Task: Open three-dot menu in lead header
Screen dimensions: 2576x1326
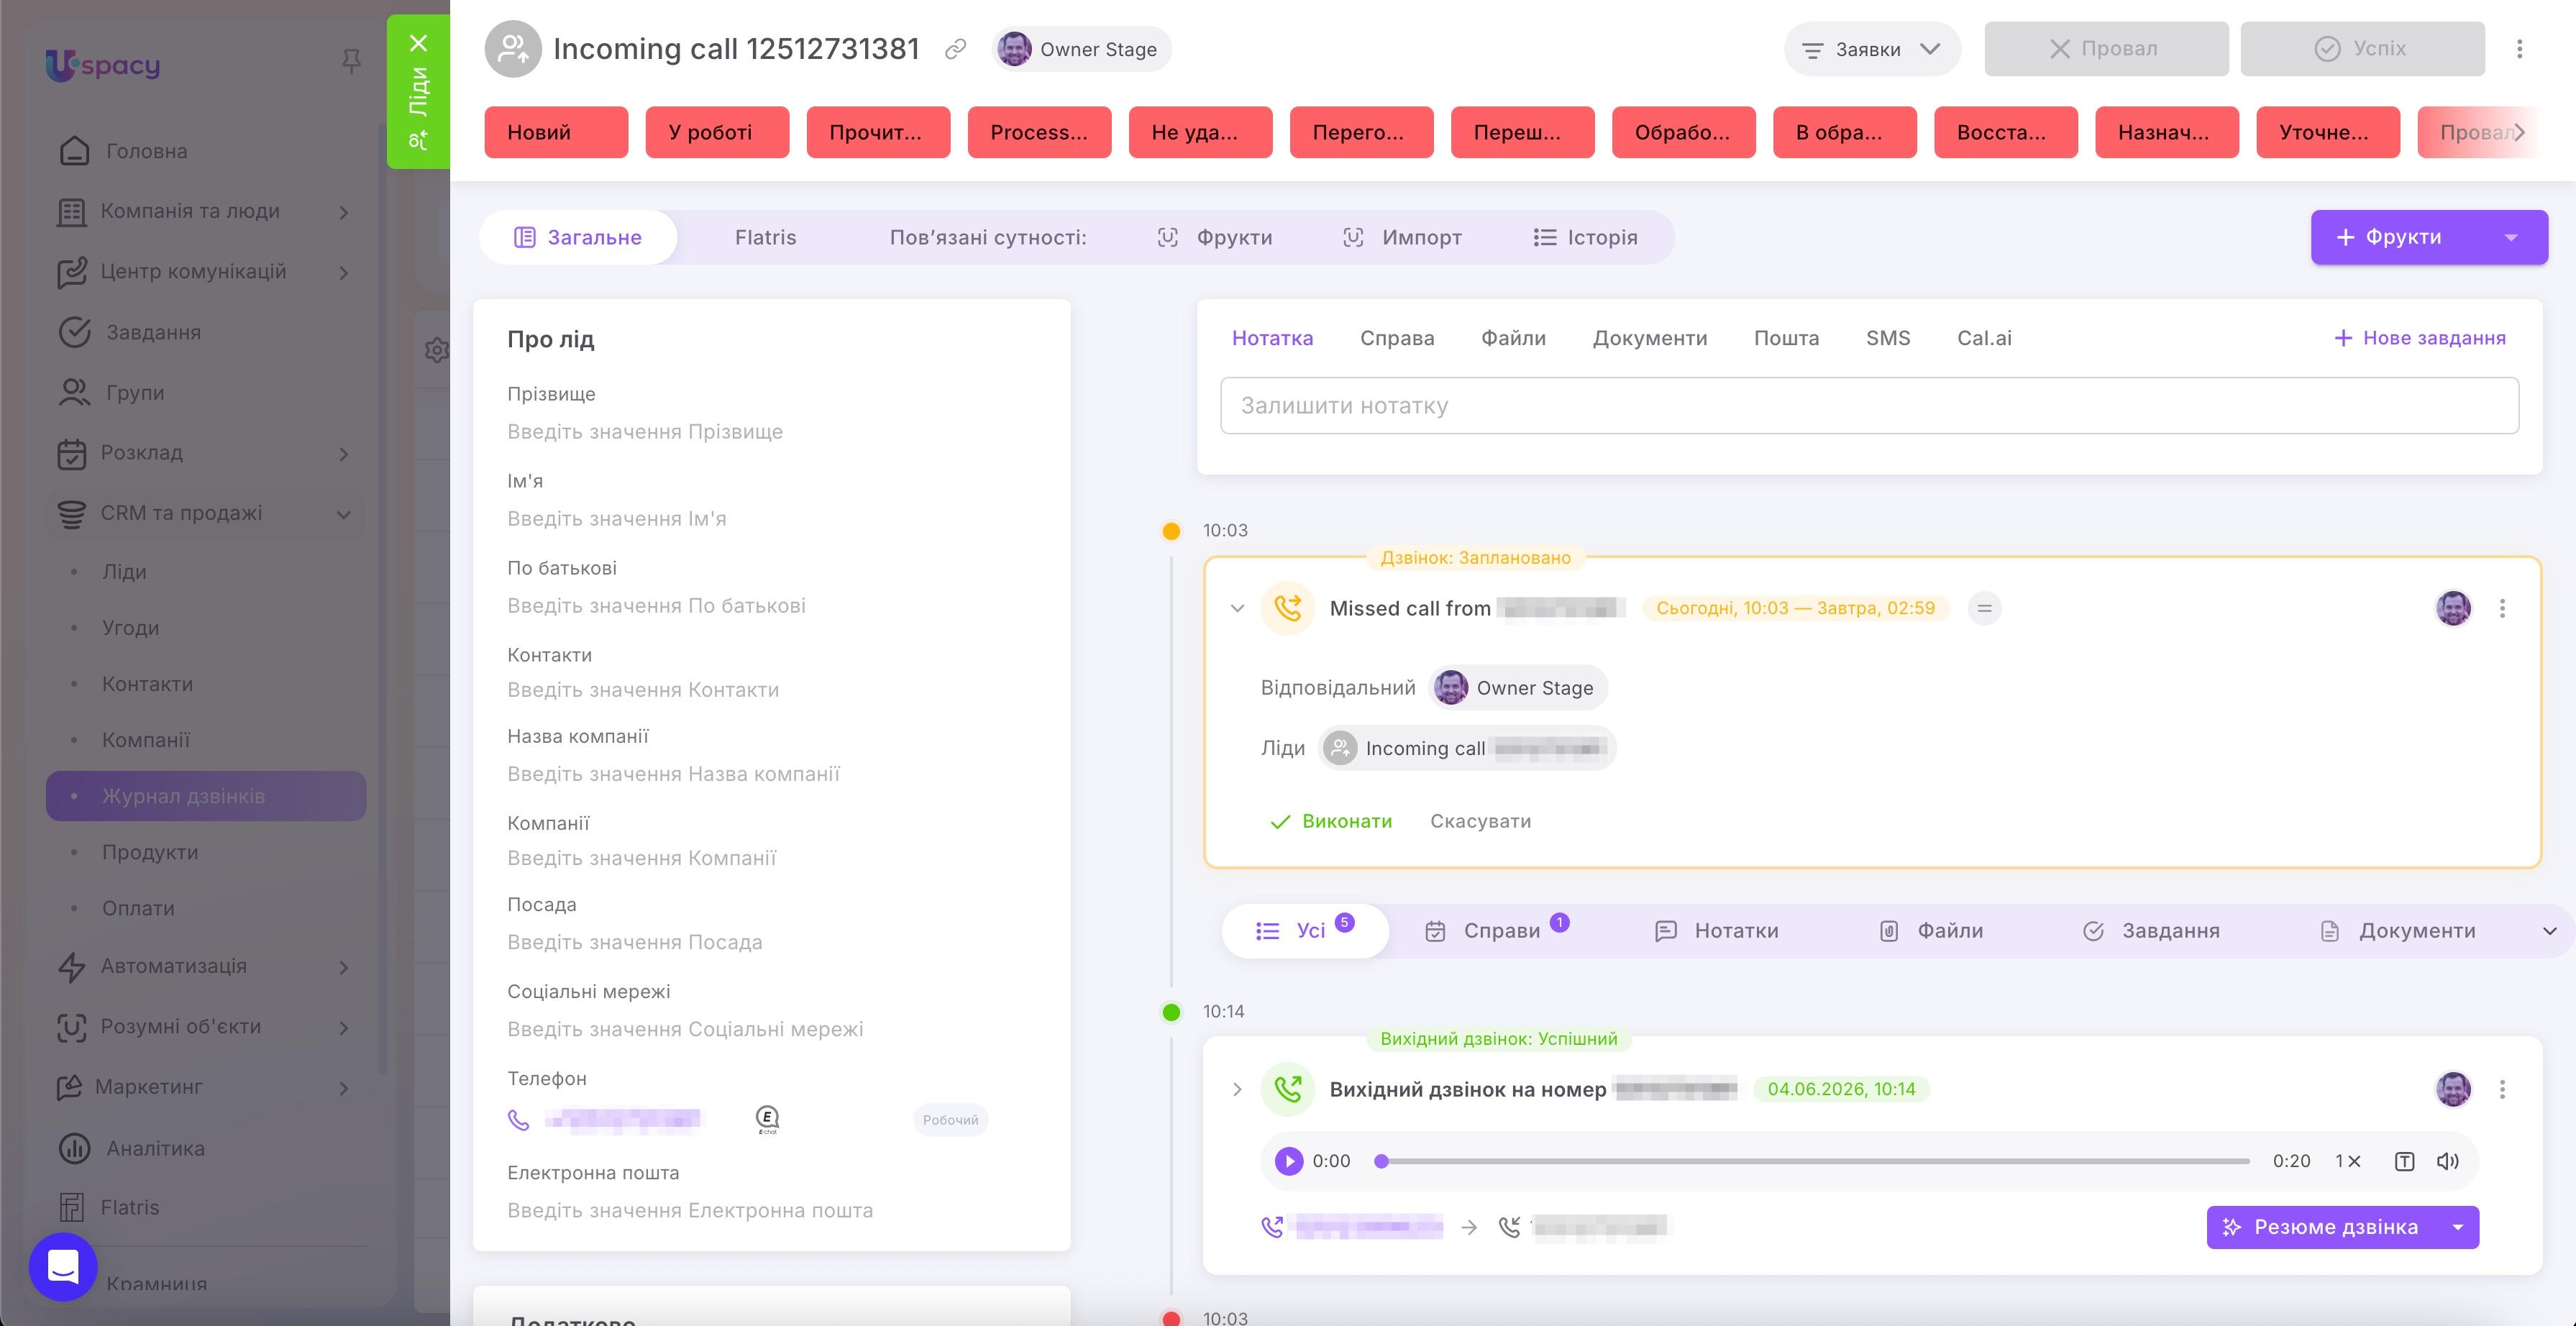Action: coord(2519,49)
